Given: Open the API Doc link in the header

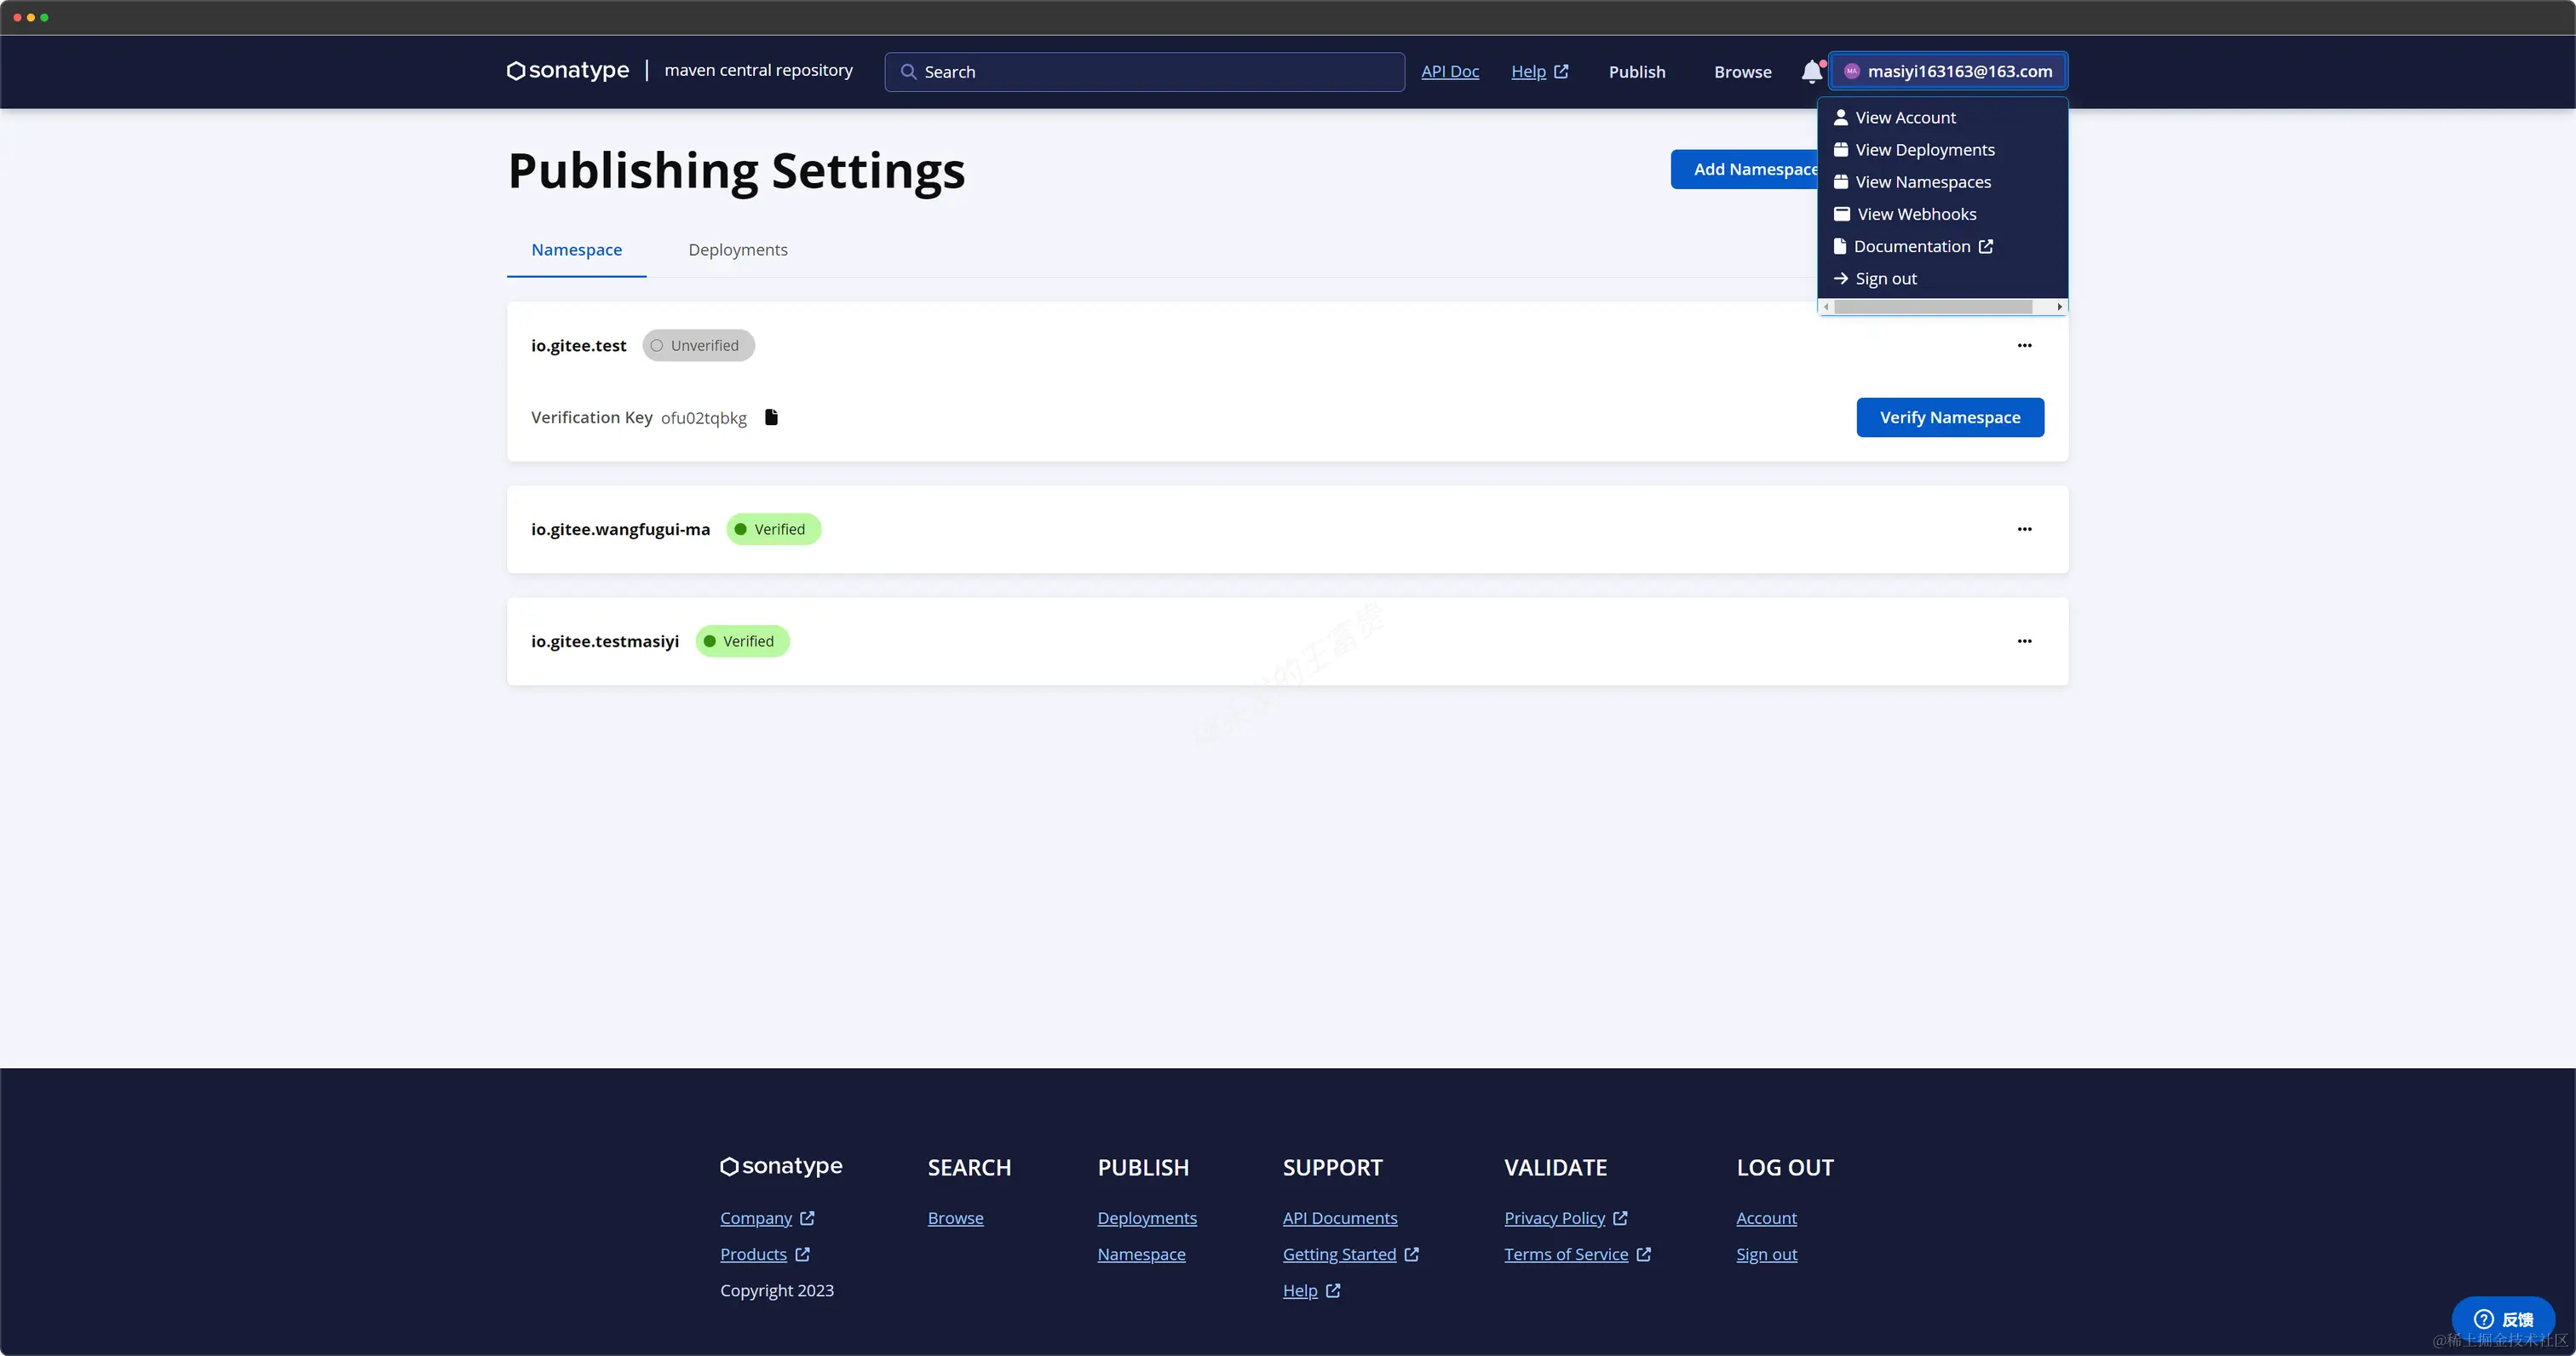Looking at the screenshot, I should pyautogui.click(x=1449, y=72).
